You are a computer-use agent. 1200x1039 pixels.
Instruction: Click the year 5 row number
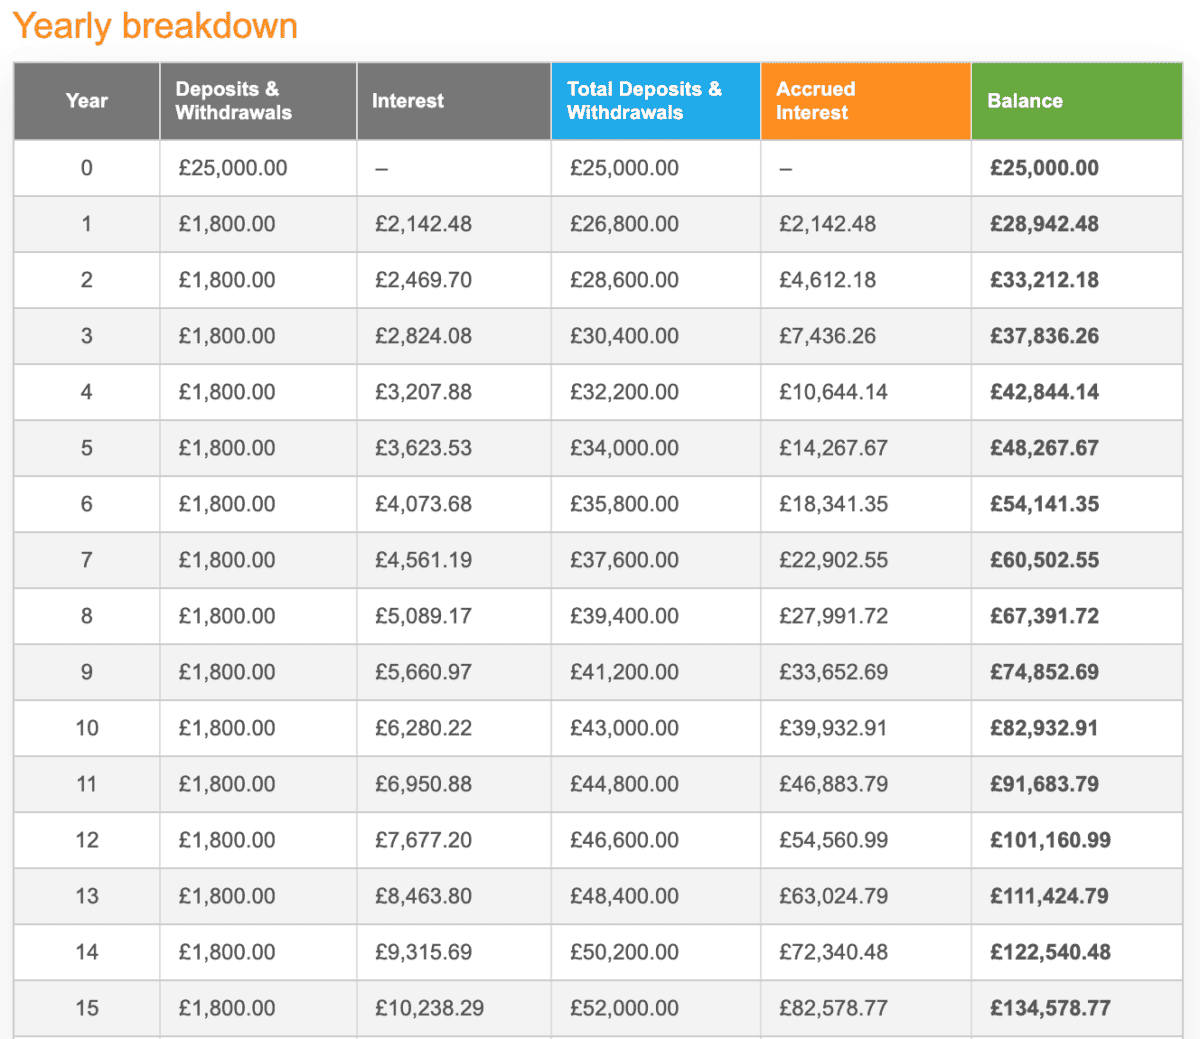click(86, 448)
